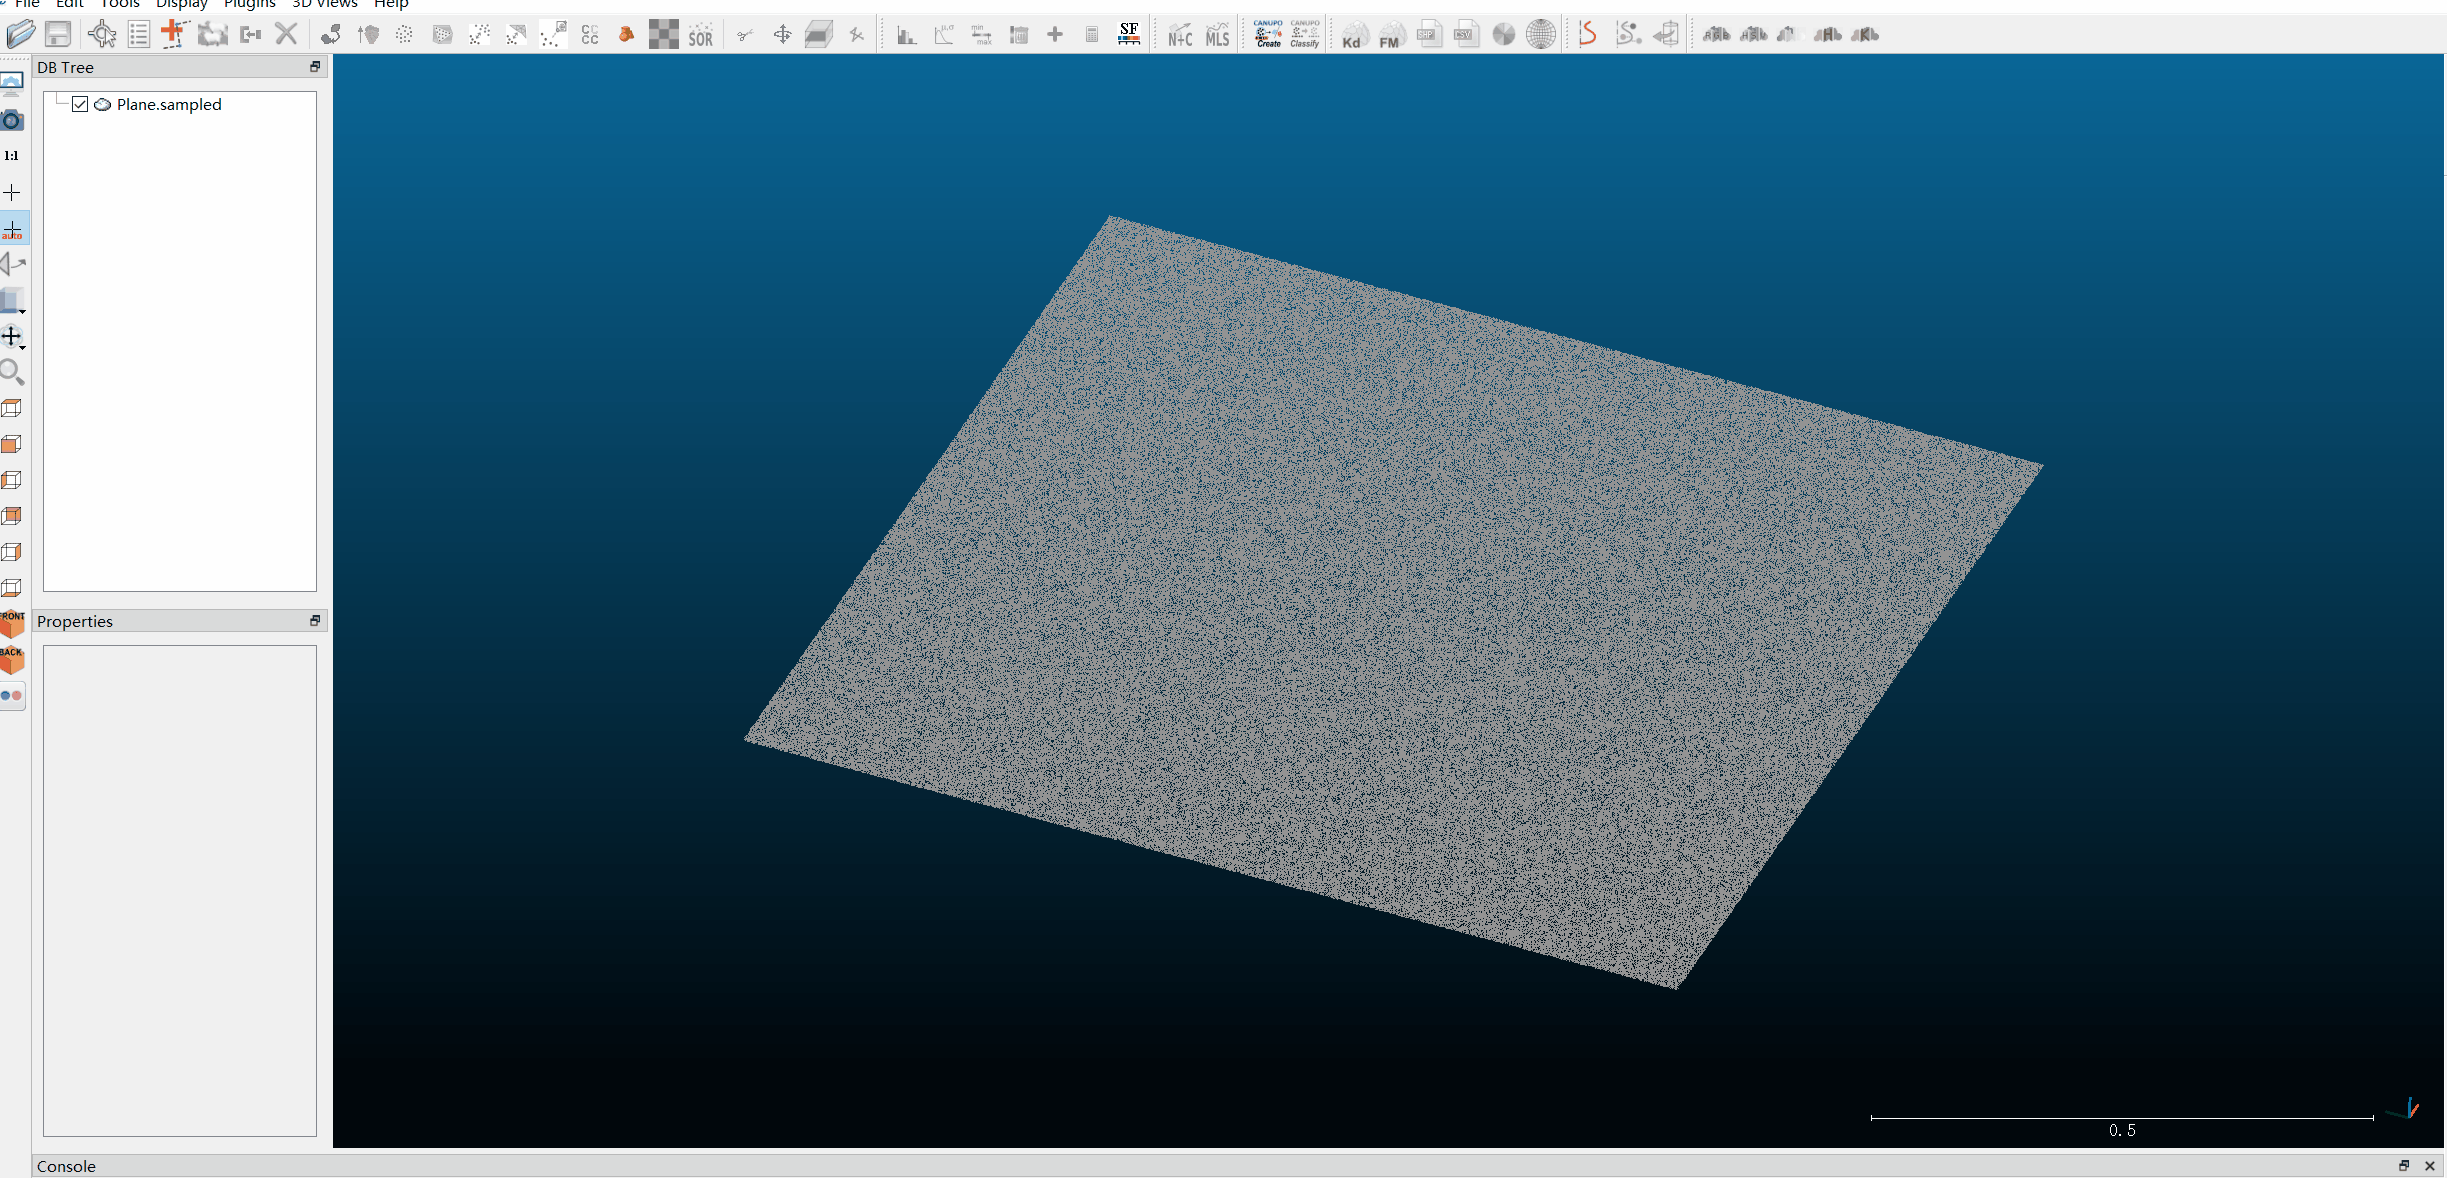This screenshot has height=1178, width=2447.
Task: Select Plane.sampled in the DB Tree
Action: pyautogui.click(x=168, y=104)
